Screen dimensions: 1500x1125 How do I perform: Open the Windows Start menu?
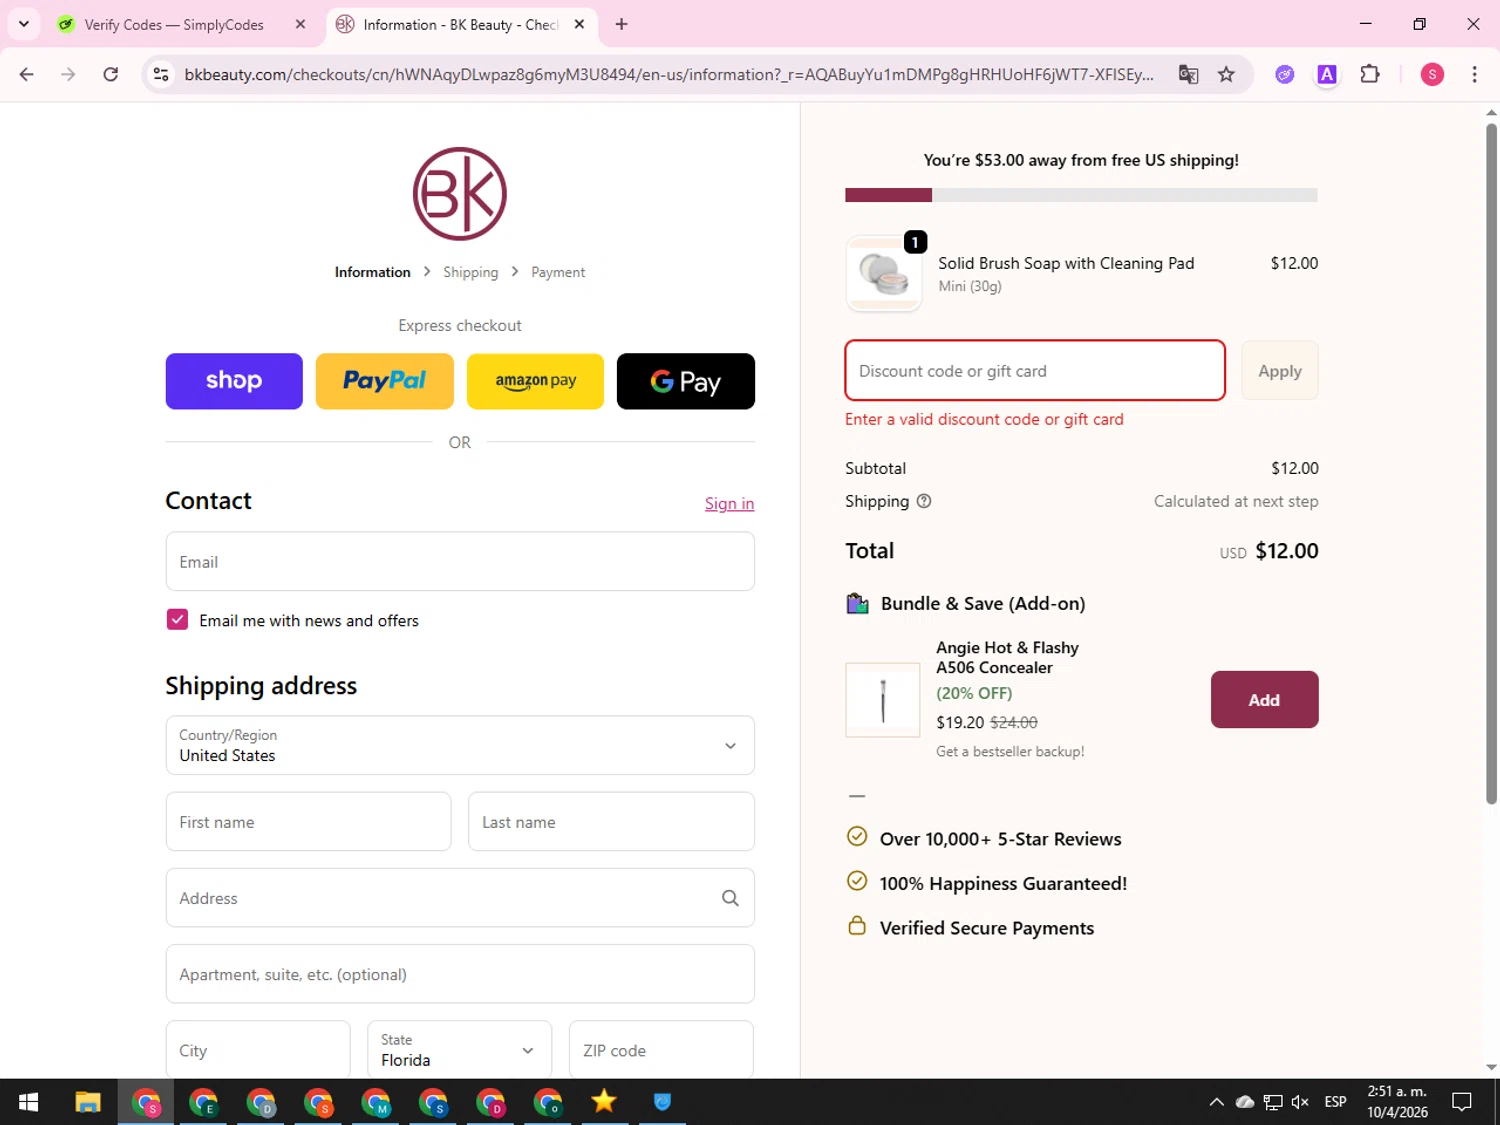tap(29, 1102)
